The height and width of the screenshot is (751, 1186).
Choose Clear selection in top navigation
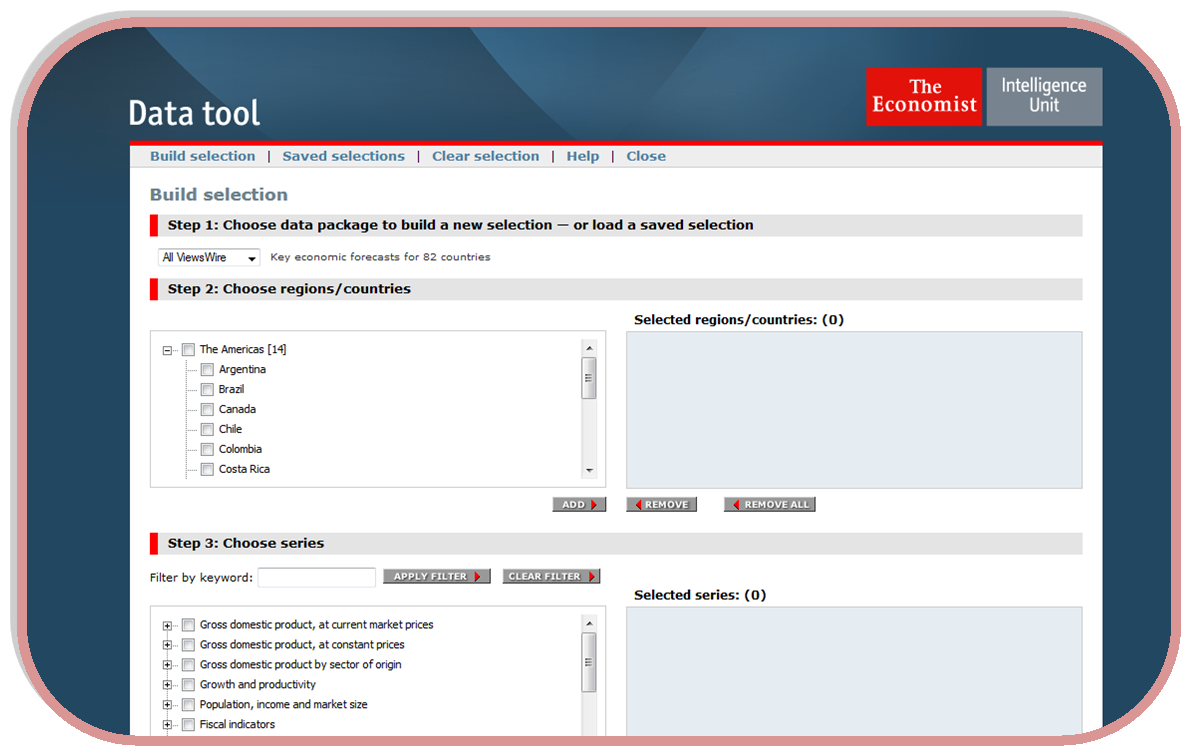point(485,156)
